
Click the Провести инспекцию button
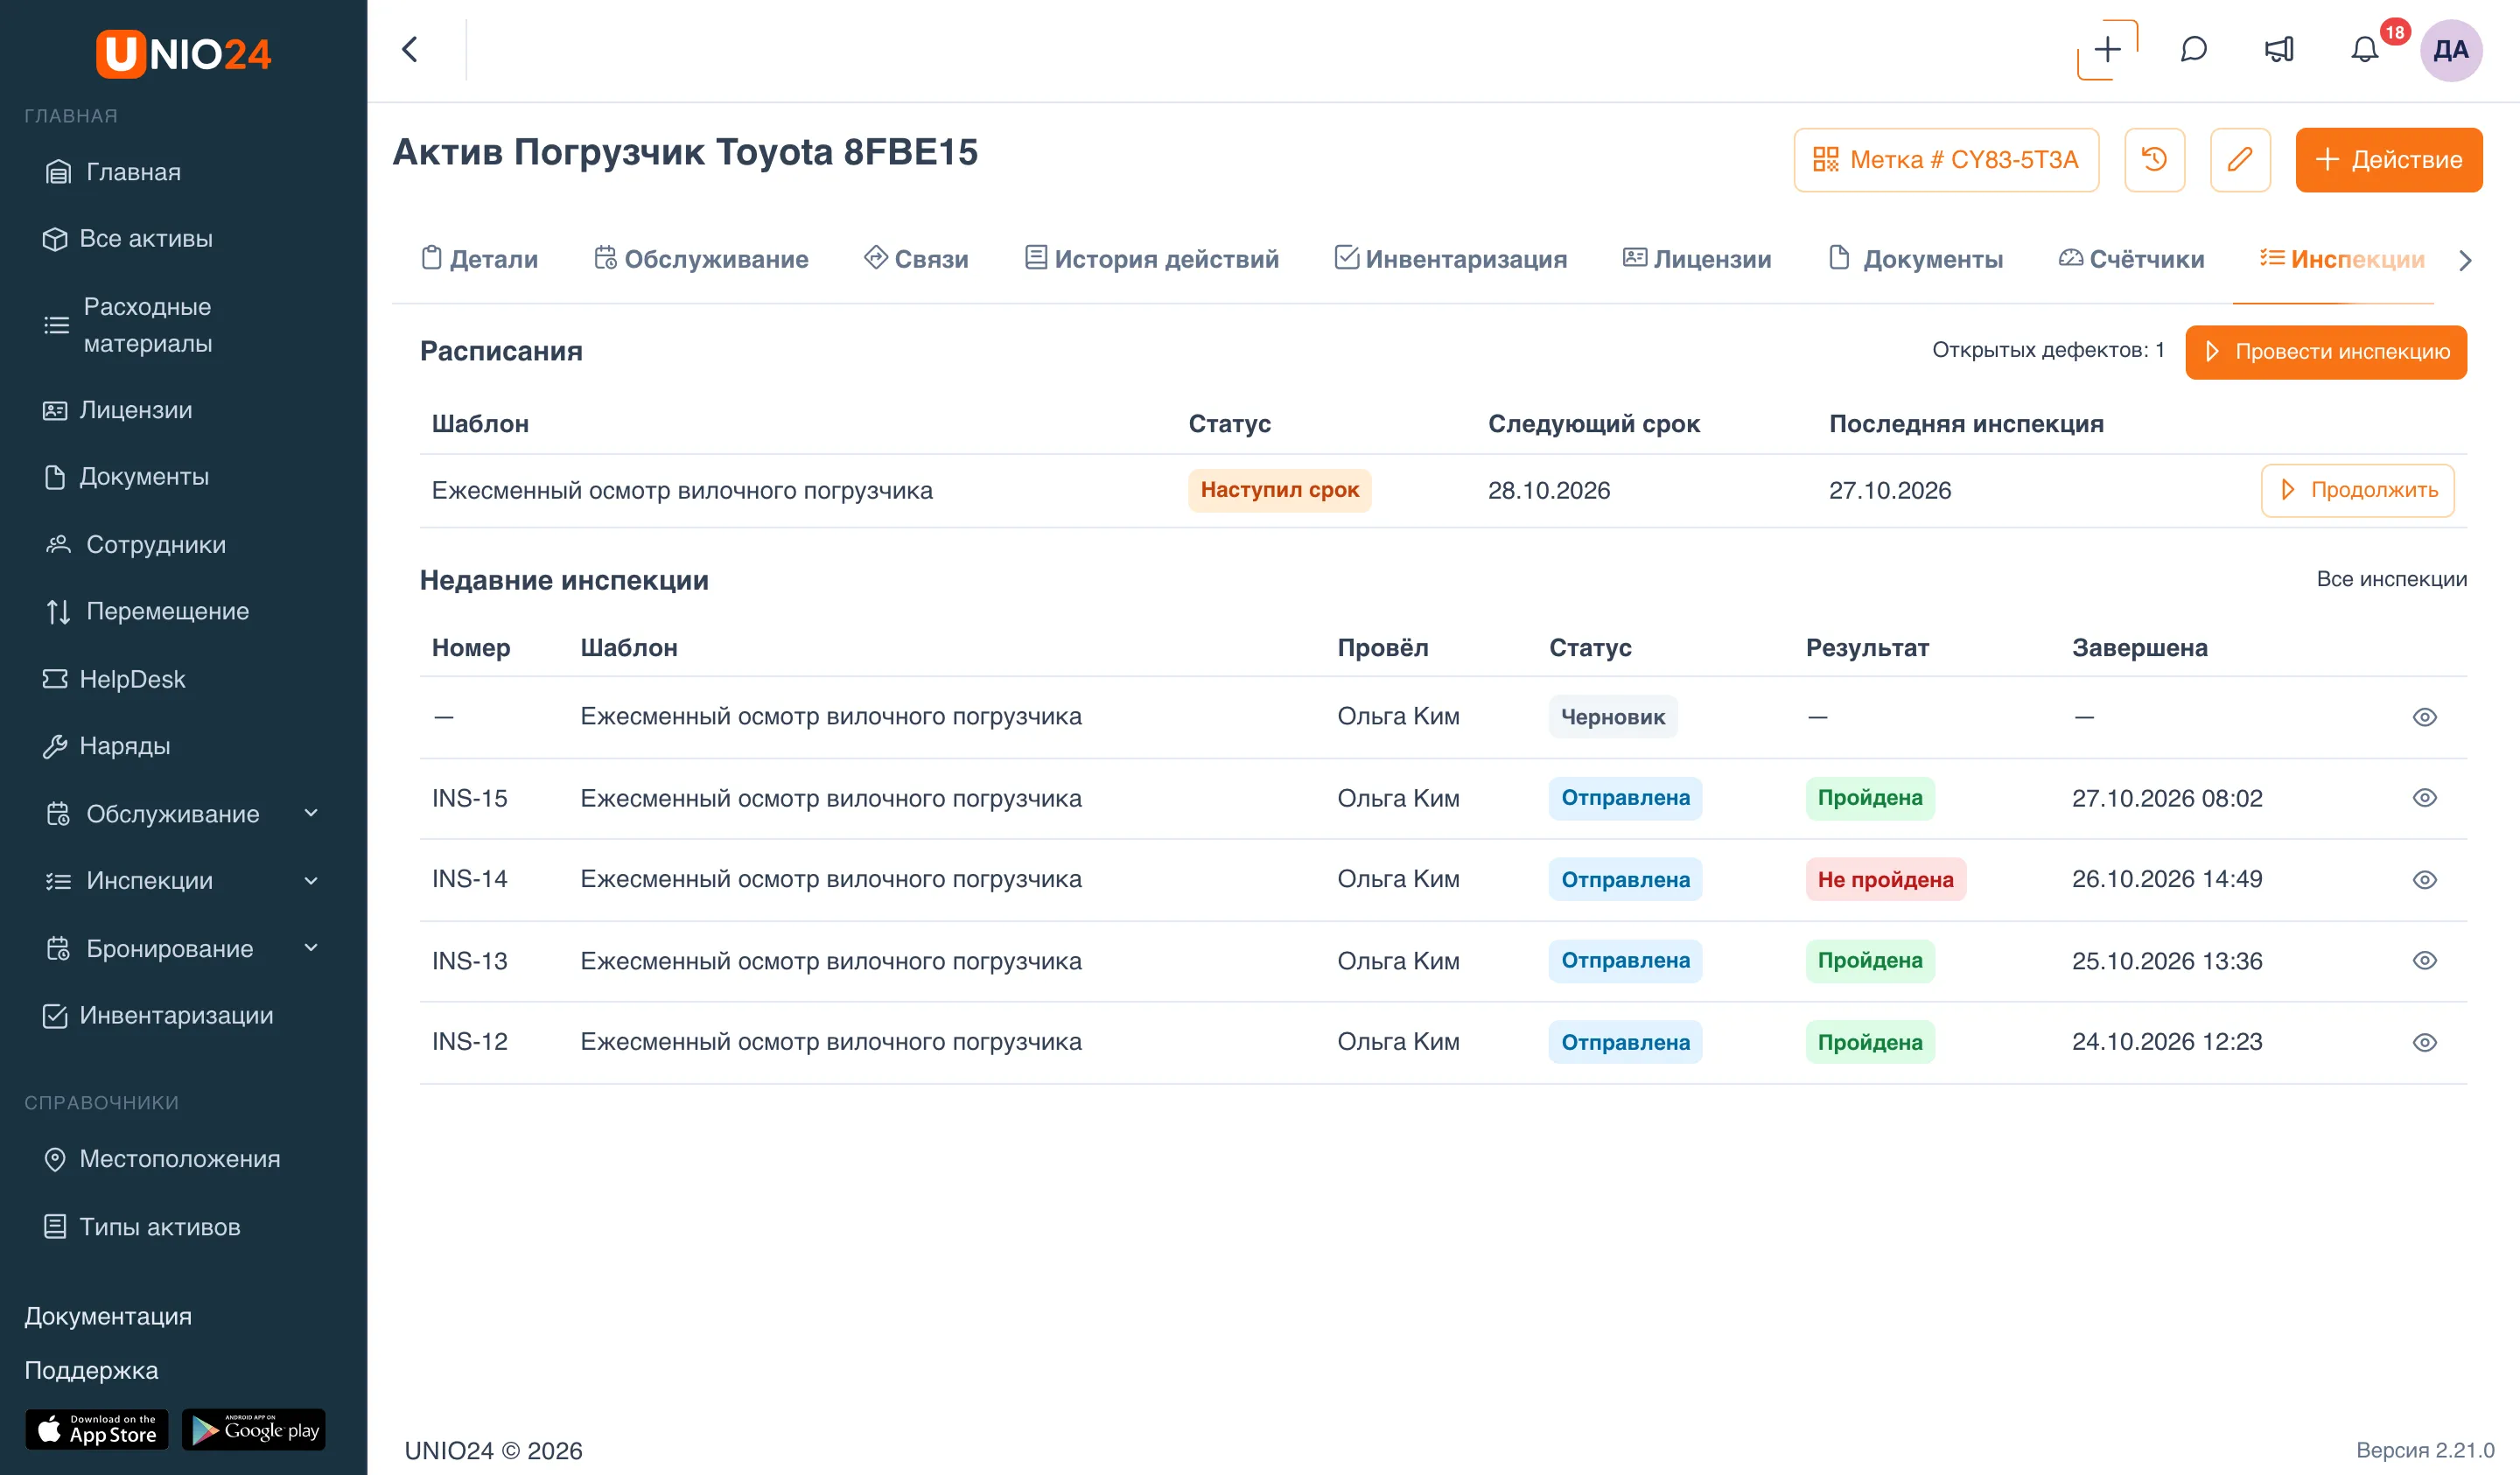(2325, 352)
